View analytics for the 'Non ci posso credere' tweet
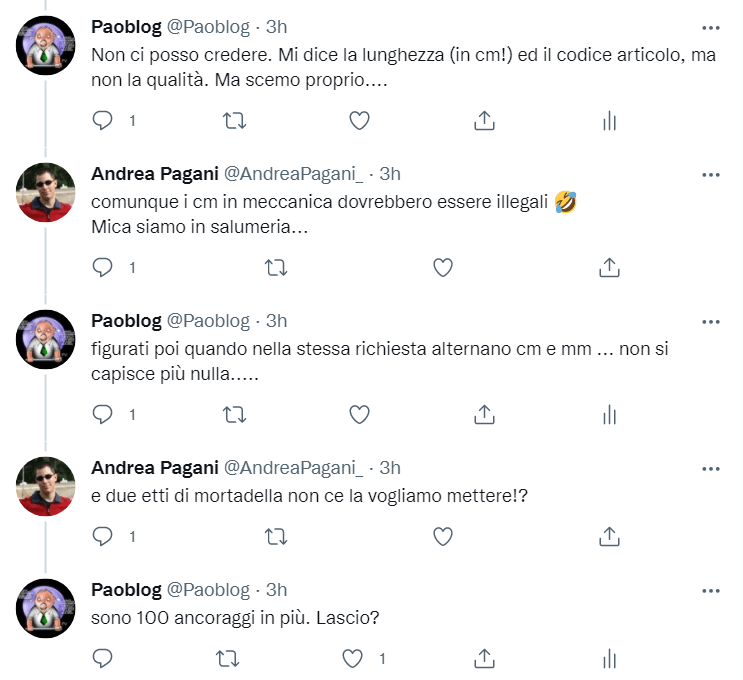 click(609, 121)
